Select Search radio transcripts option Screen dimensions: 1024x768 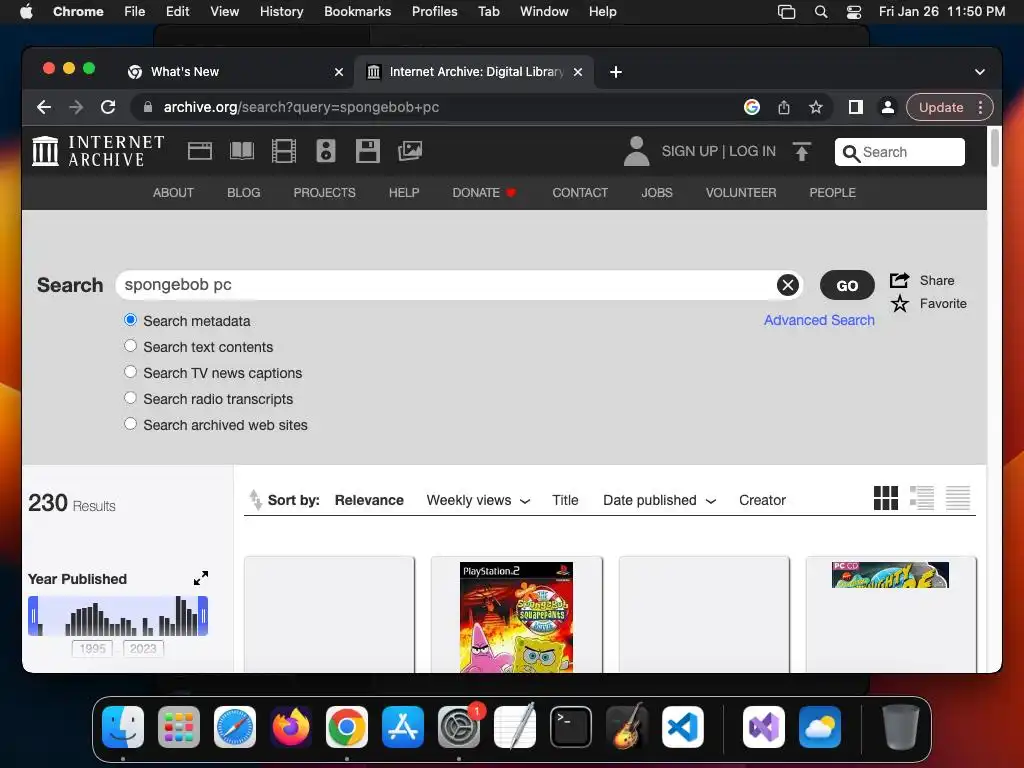(131, 398)
